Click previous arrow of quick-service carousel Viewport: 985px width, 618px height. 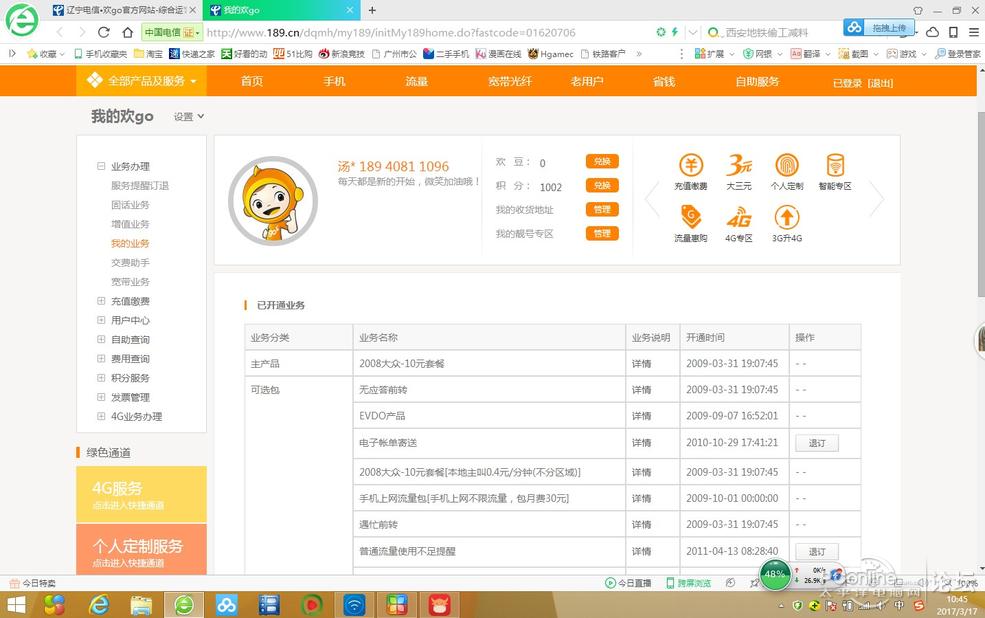(653, 198)
